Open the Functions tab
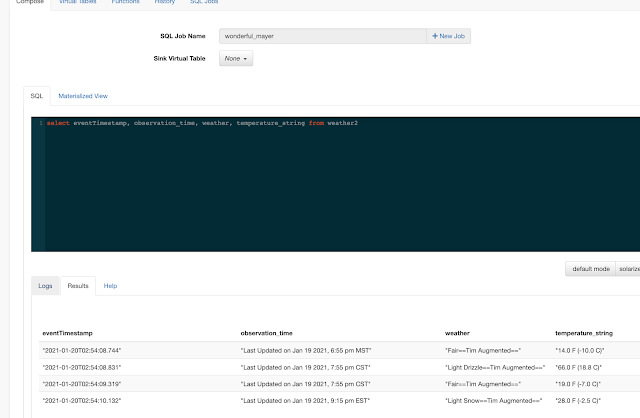Image resolution: width=640 pixels, height=418 pixels. 126,3
